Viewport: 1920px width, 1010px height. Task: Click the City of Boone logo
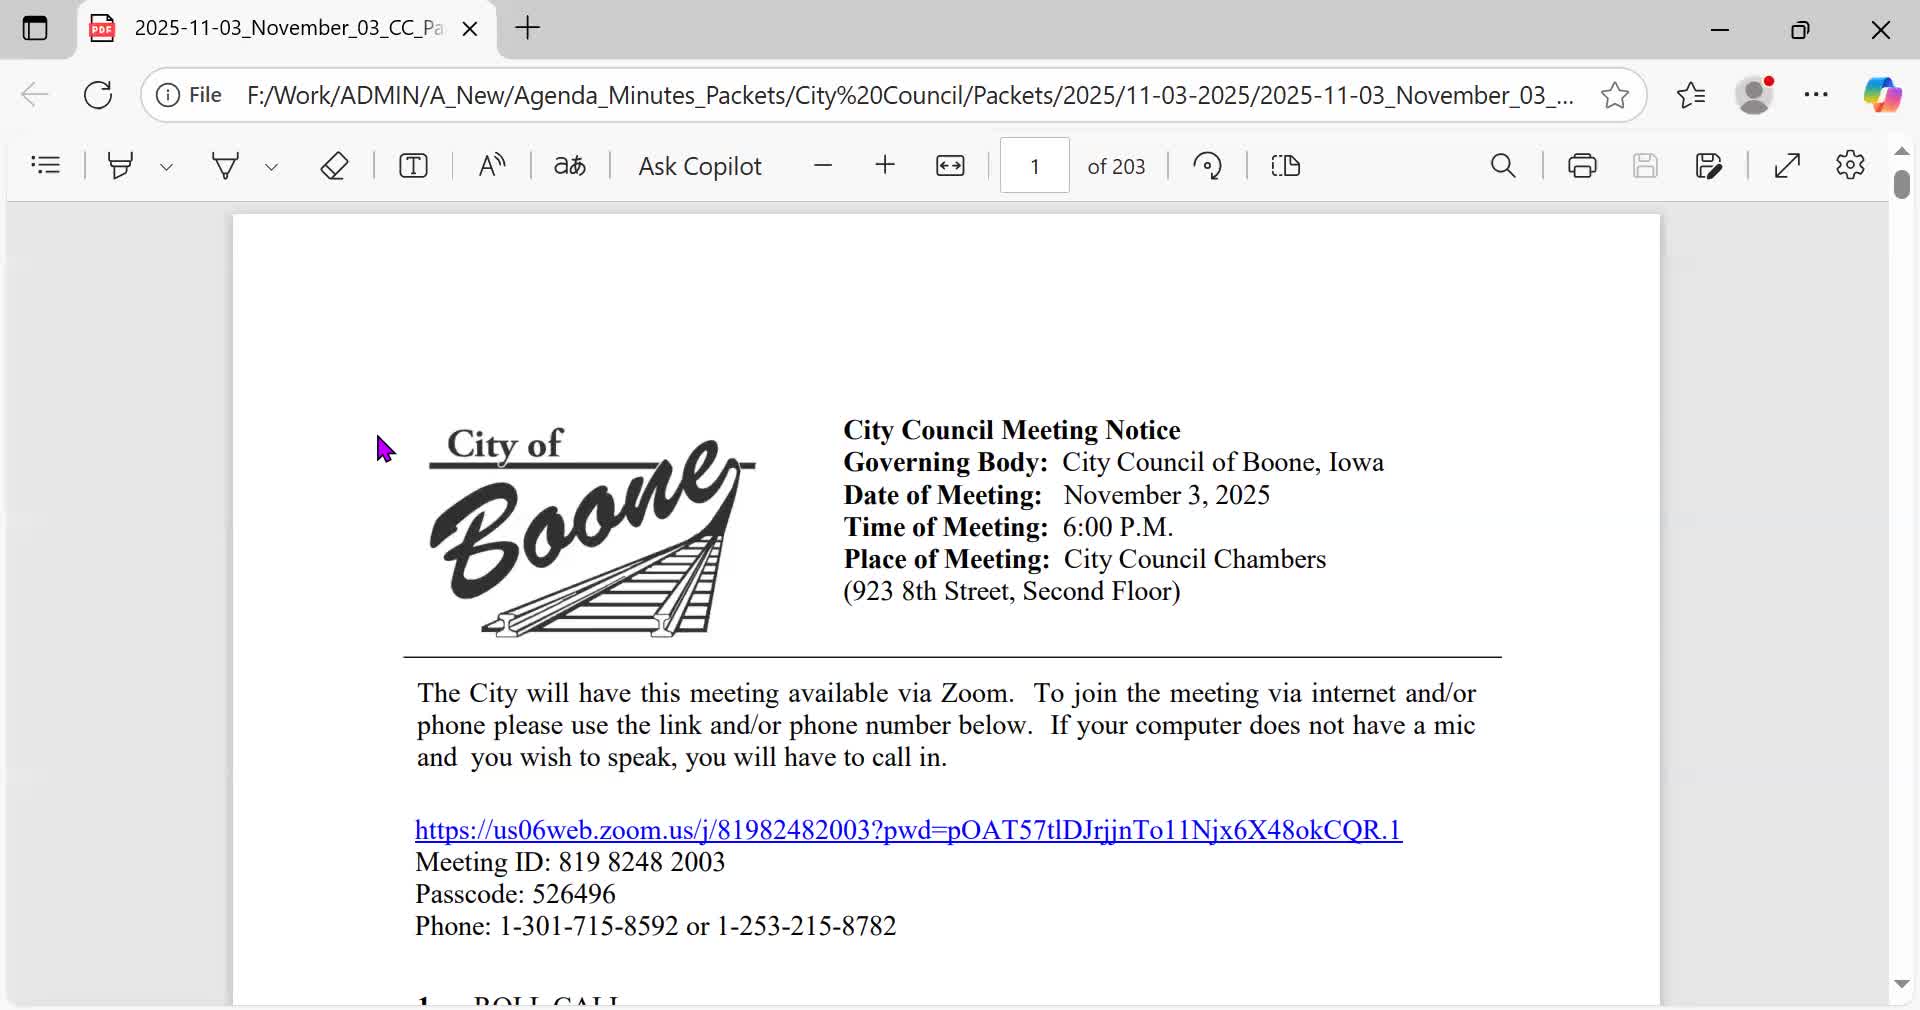[x=591, y=531]
